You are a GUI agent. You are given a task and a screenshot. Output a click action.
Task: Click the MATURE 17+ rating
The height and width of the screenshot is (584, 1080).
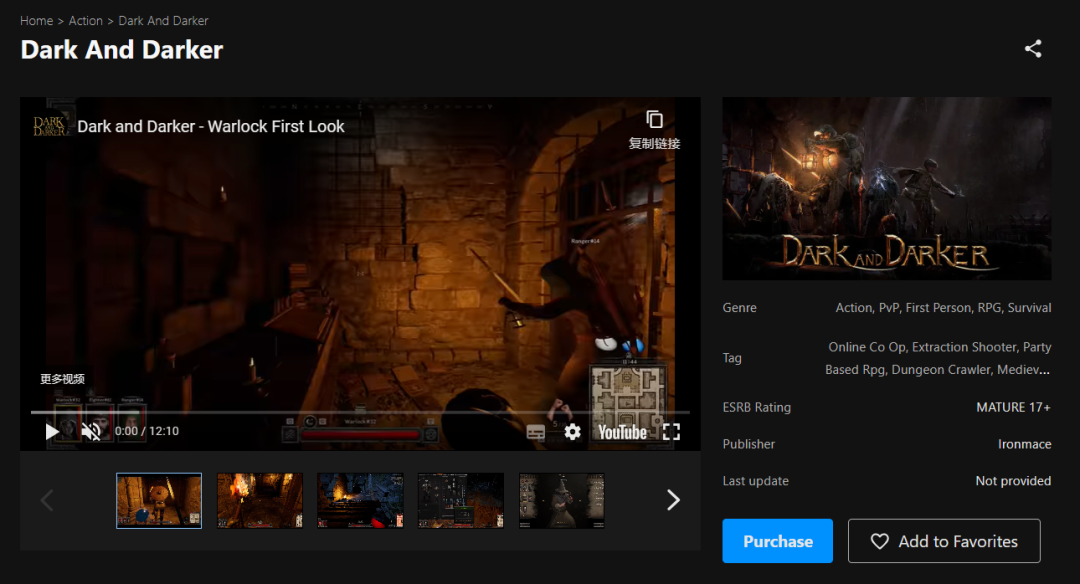1013,408
